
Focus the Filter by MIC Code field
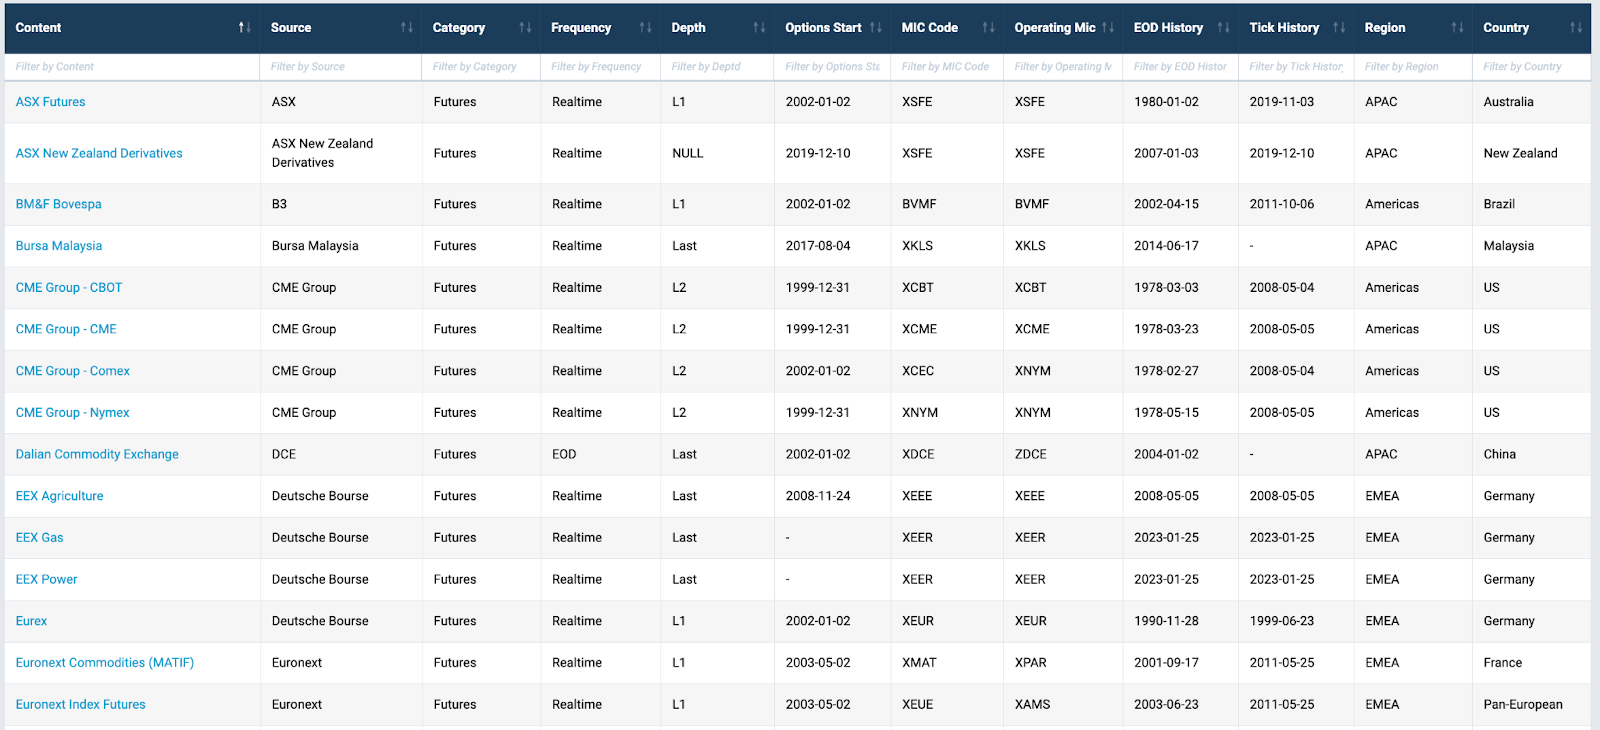tap(946, 67)
